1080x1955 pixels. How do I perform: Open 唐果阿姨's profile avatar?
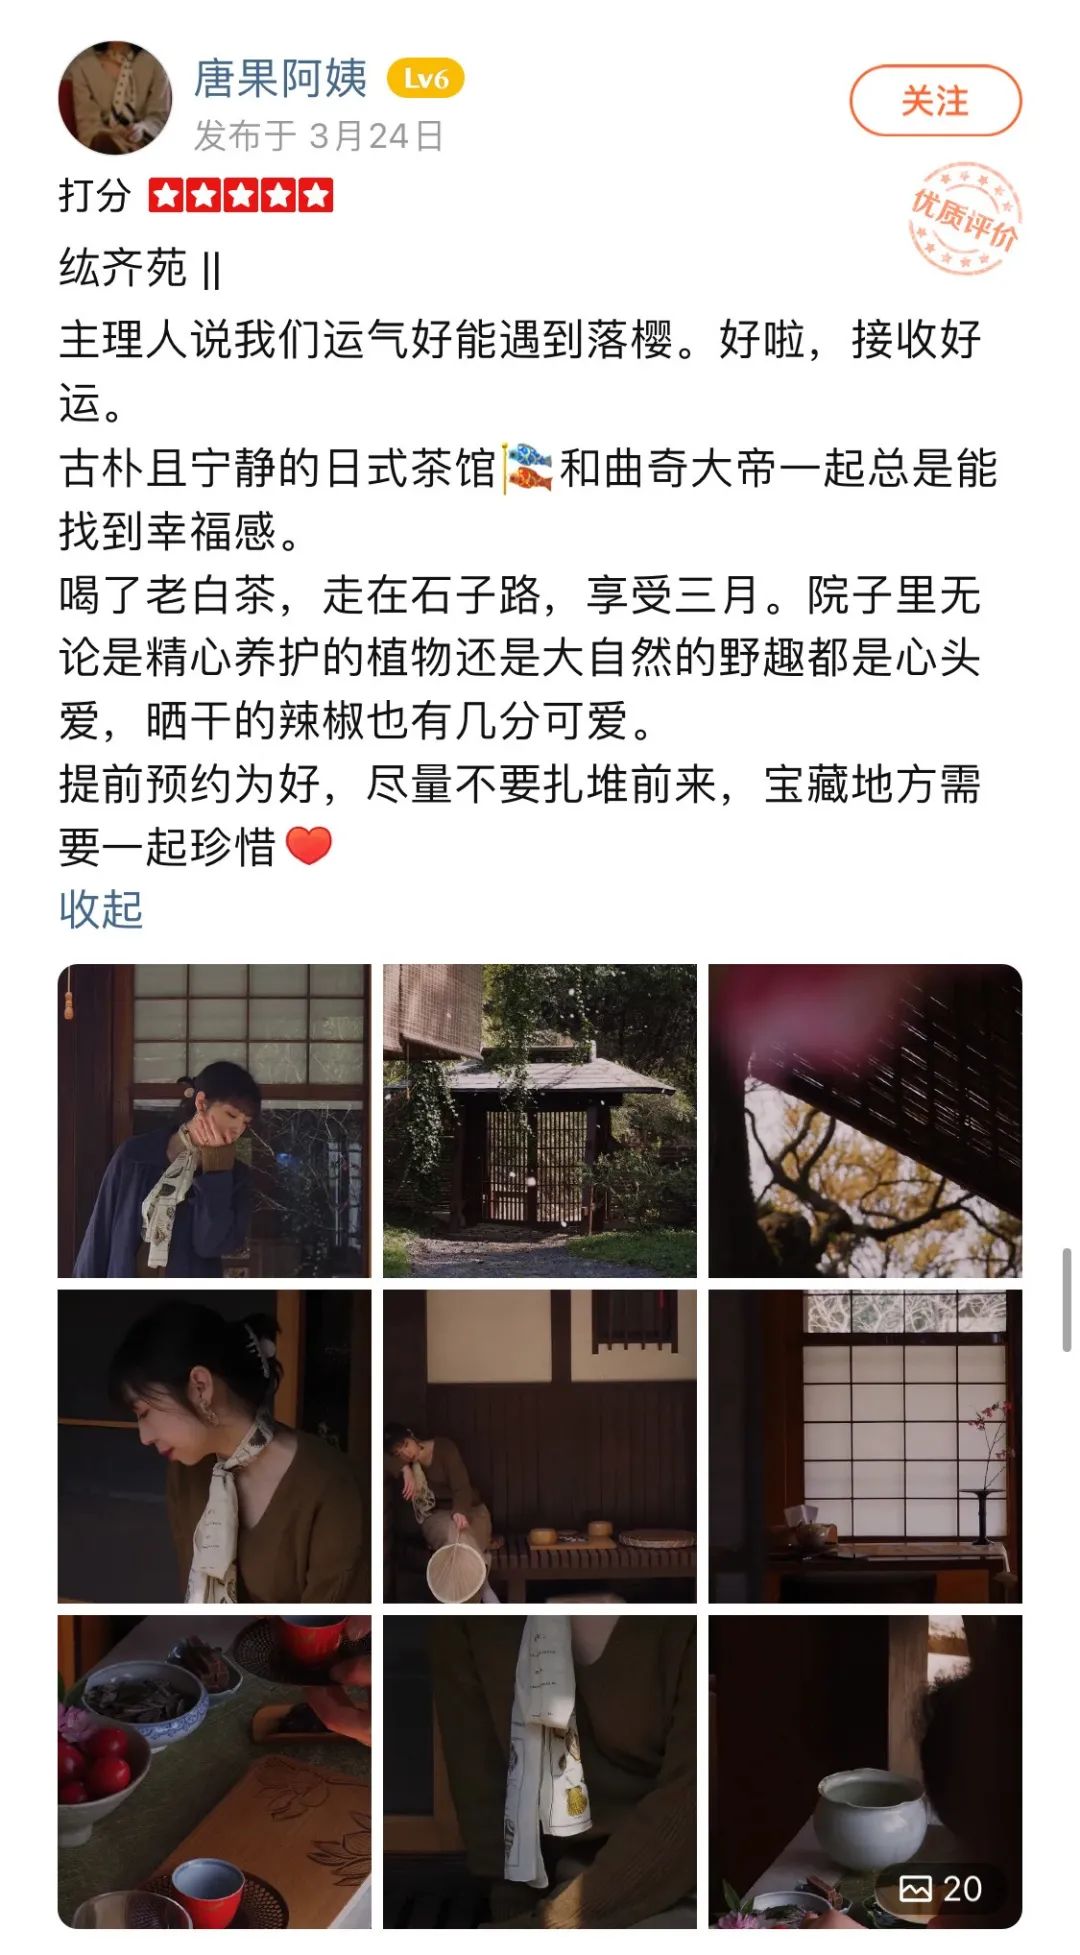click(115, 98)
